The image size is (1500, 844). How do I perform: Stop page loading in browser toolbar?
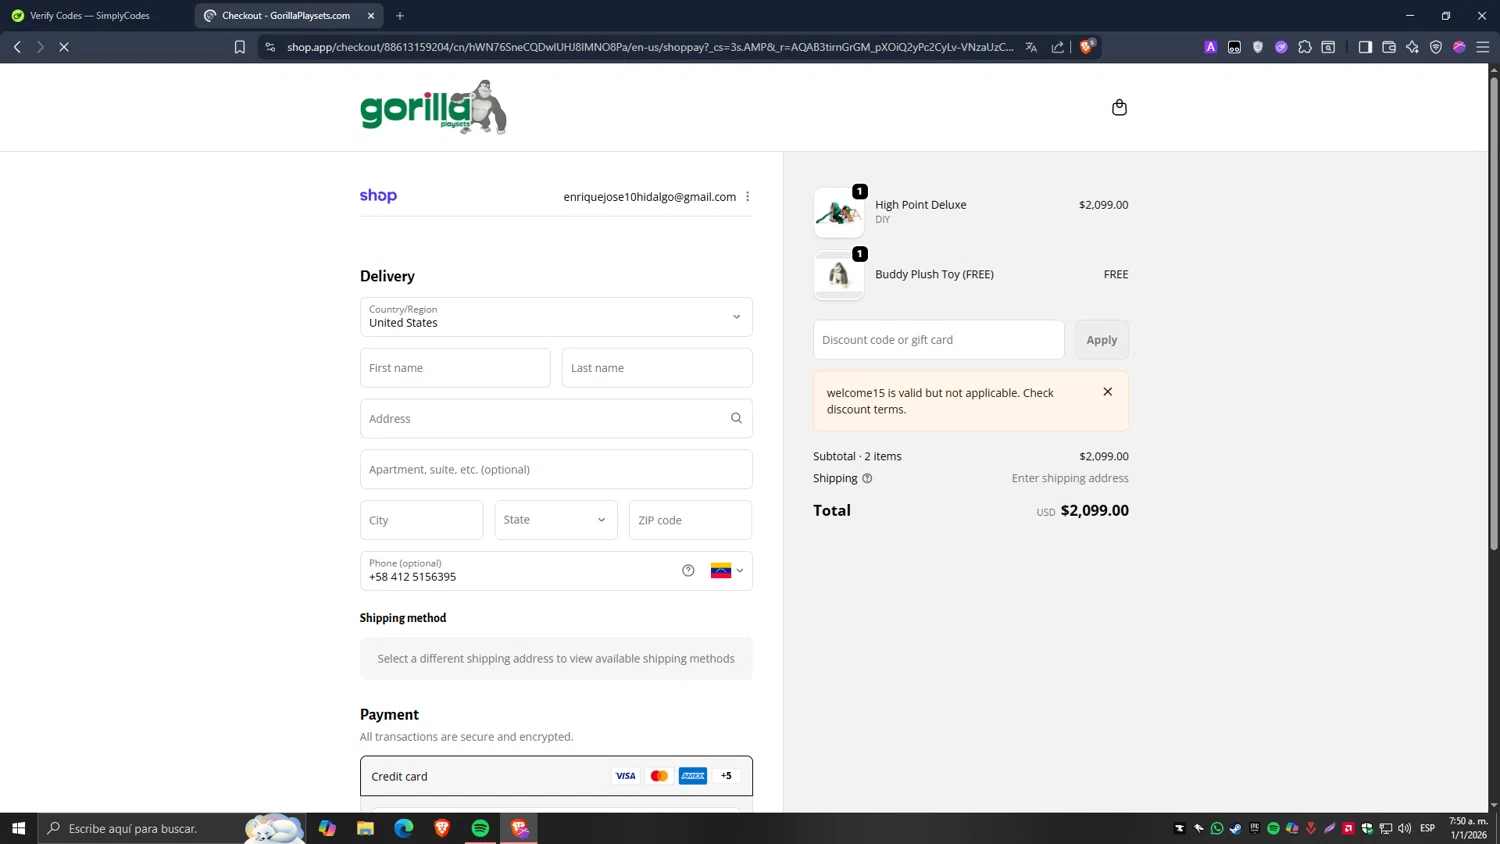point(63,47)
